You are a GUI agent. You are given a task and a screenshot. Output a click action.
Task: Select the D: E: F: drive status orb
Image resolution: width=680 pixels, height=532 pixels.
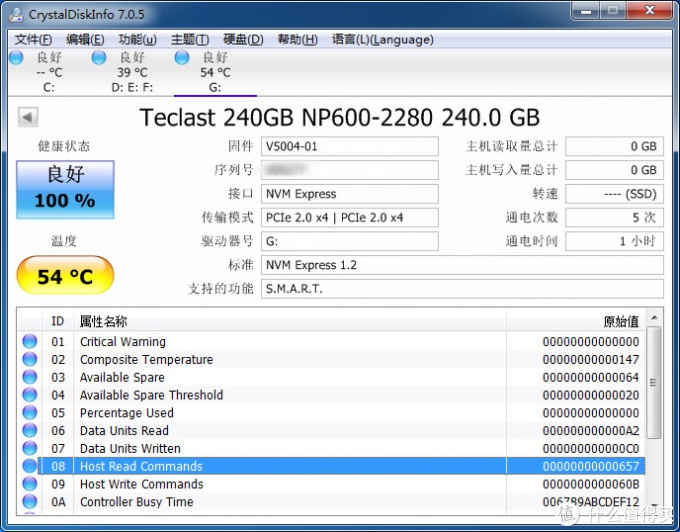click(99, 57)
